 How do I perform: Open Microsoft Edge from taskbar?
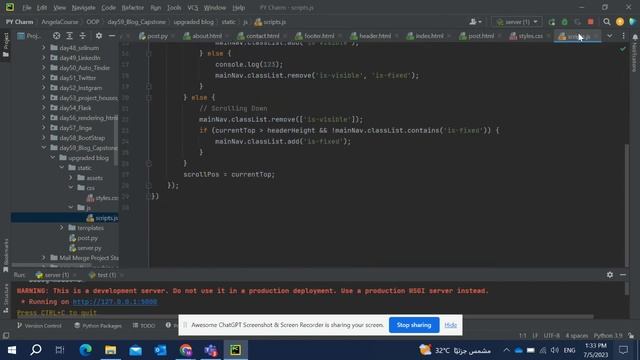[x=85, y=350]
